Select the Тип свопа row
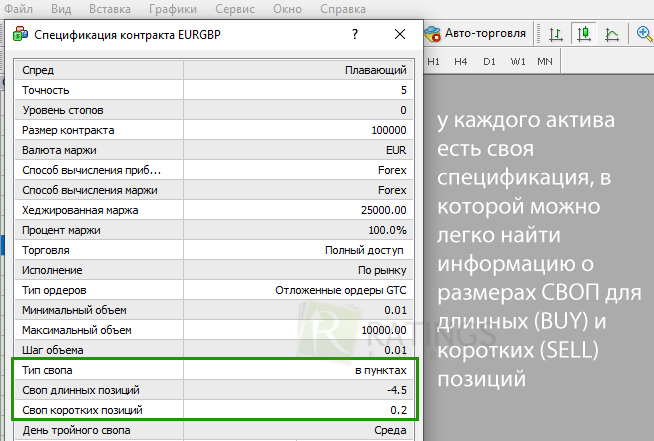This screenshot has width=654, height=441. tap(214, 370)
